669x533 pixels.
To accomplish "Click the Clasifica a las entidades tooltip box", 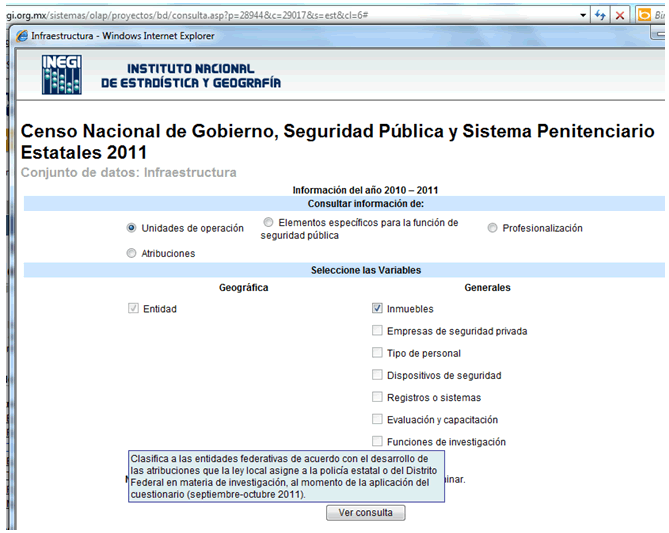I will 286,476.
